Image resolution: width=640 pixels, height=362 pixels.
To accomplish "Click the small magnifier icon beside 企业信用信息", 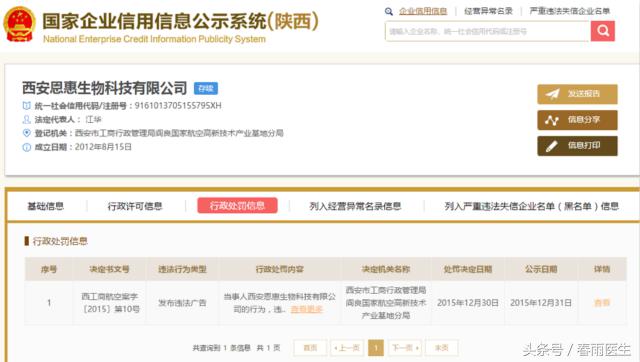I will tap(389, 11).
